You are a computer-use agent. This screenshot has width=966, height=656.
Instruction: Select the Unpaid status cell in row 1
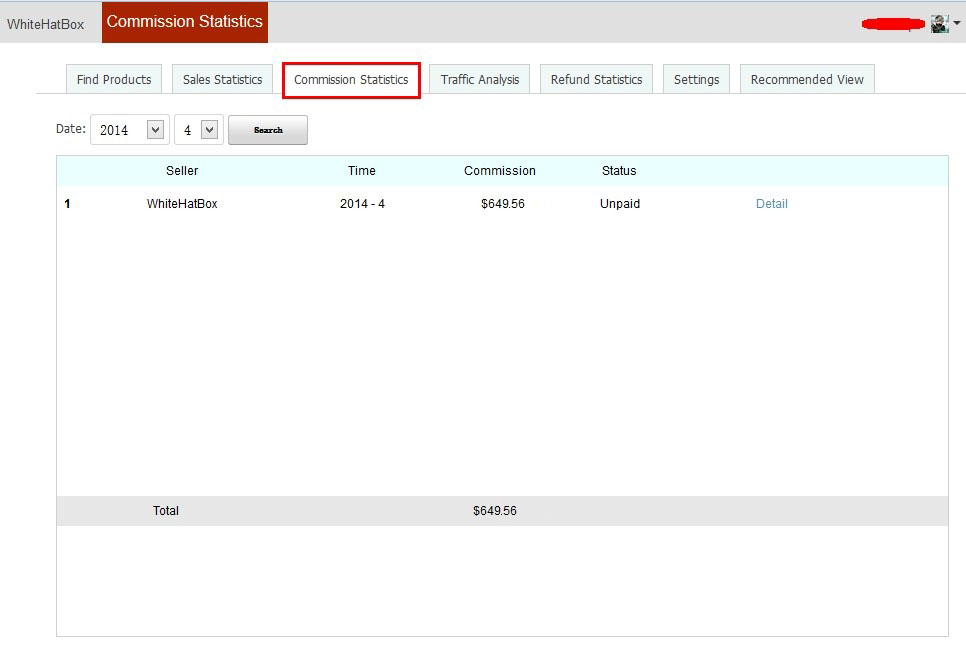coord(619,204)
